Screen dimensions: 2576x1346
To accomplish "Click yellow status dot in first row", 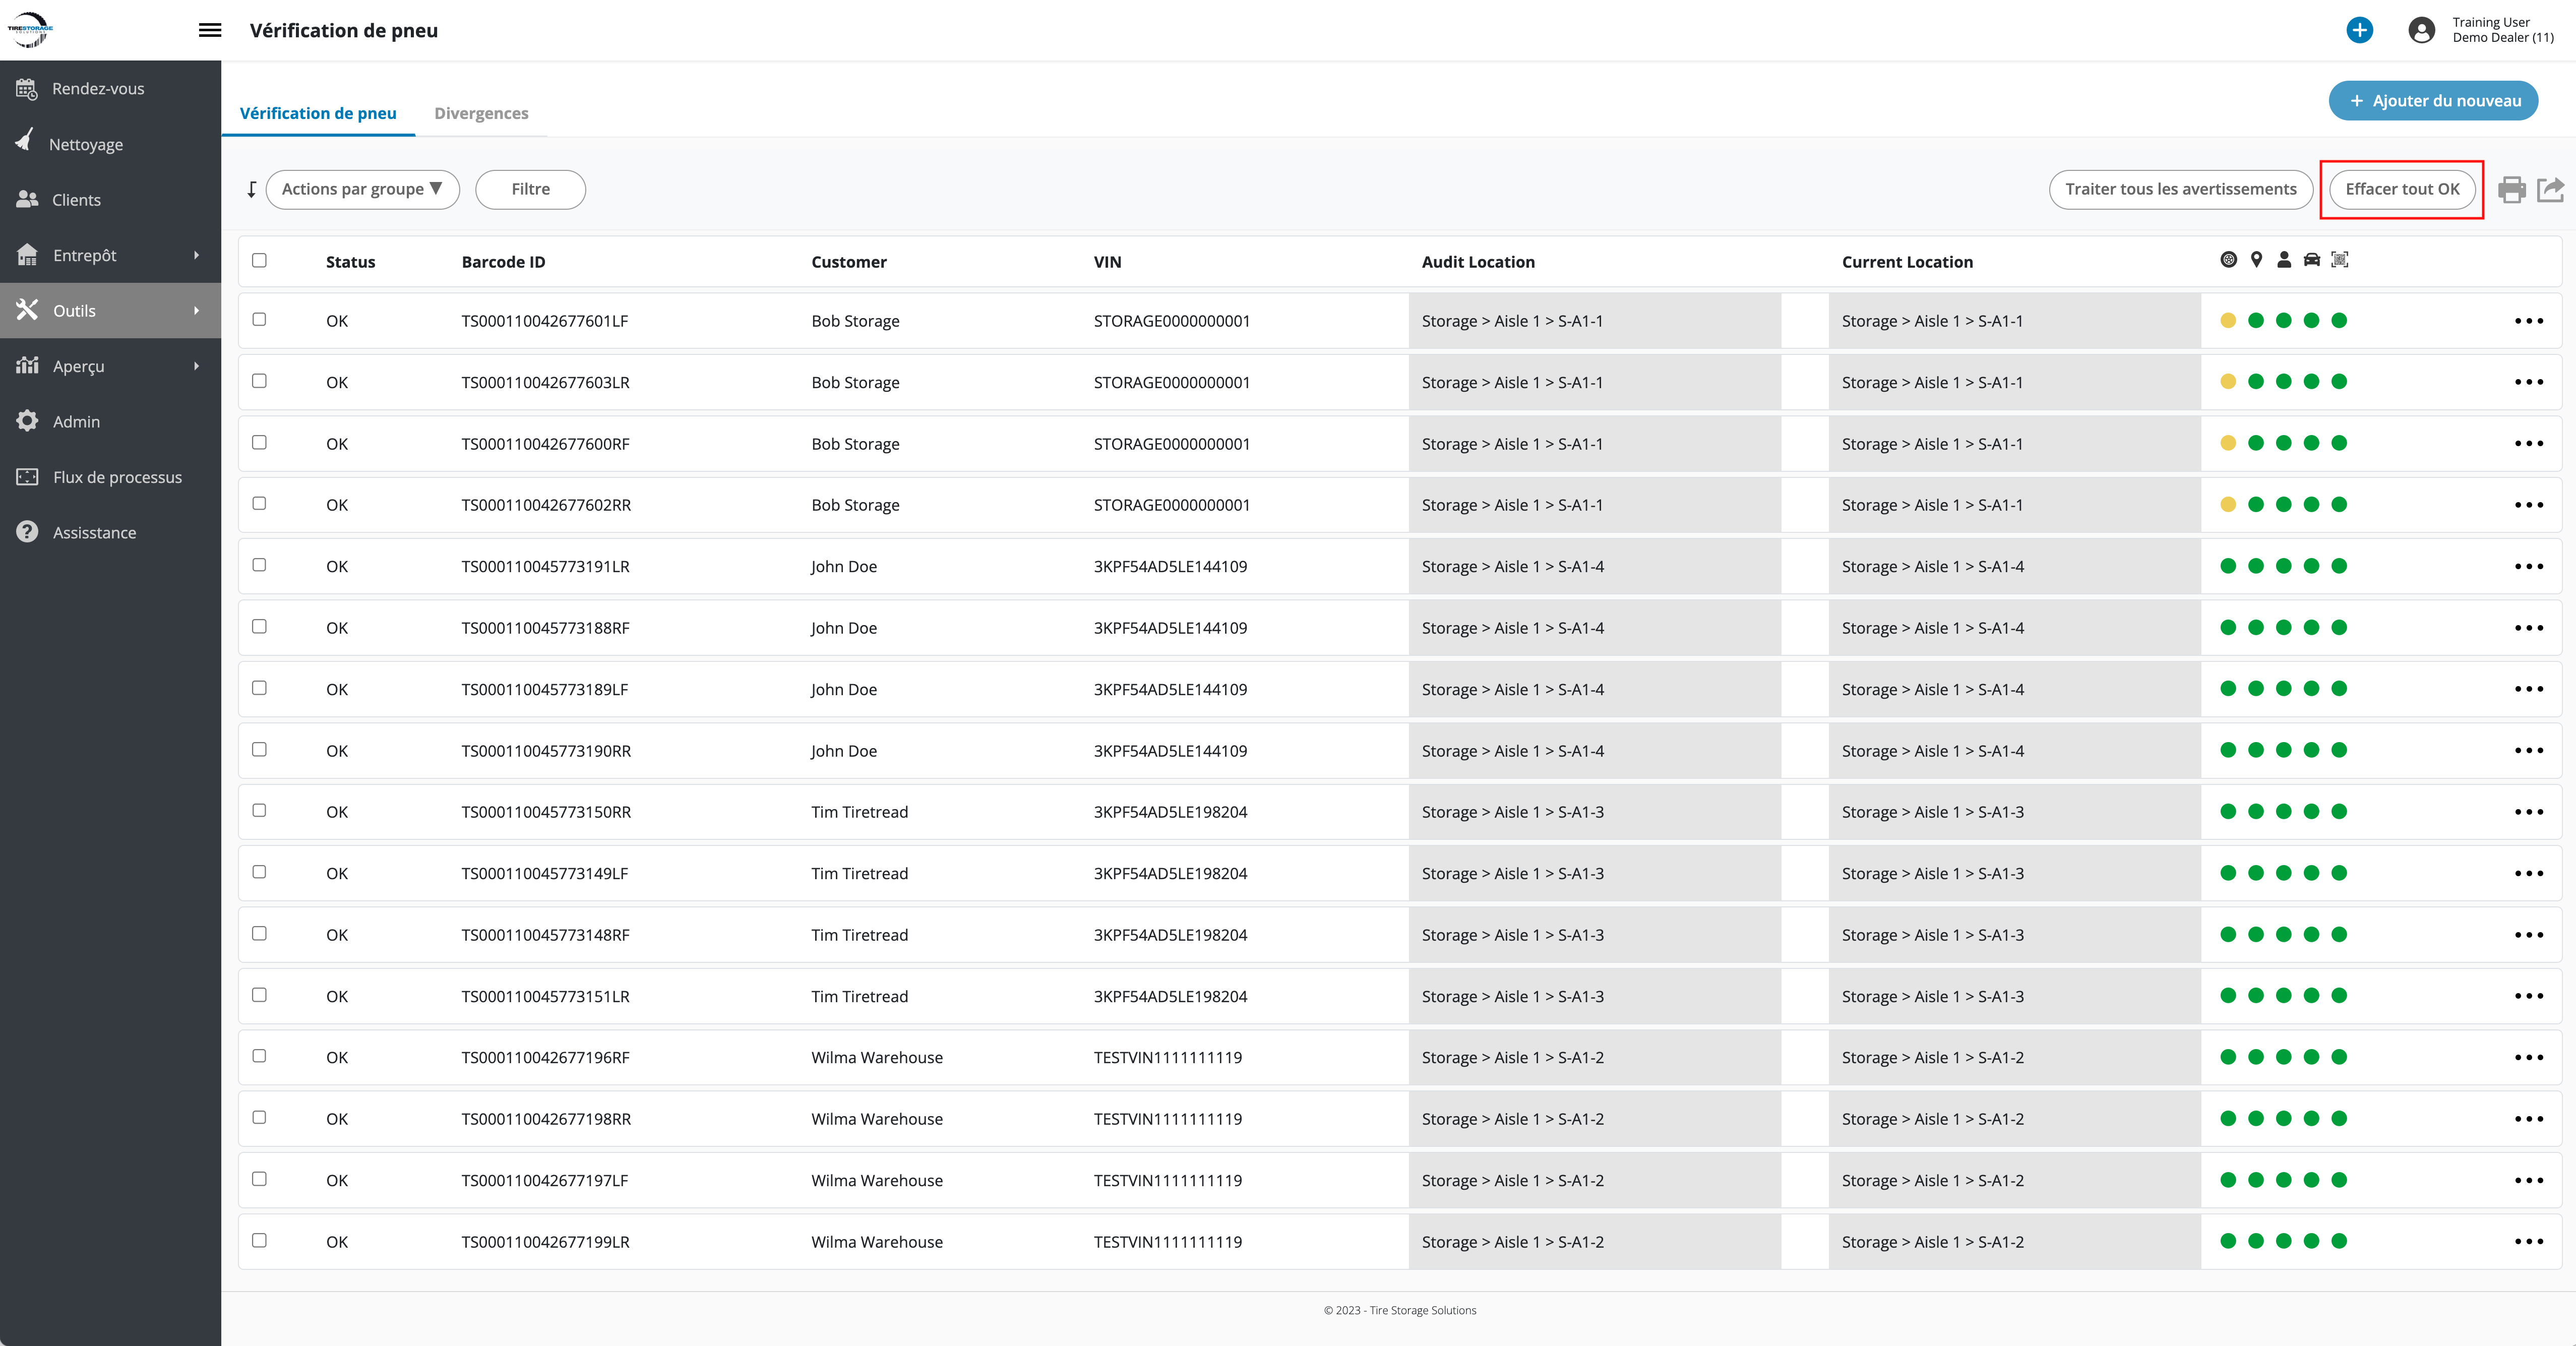I will click(x=2228, y=321).
